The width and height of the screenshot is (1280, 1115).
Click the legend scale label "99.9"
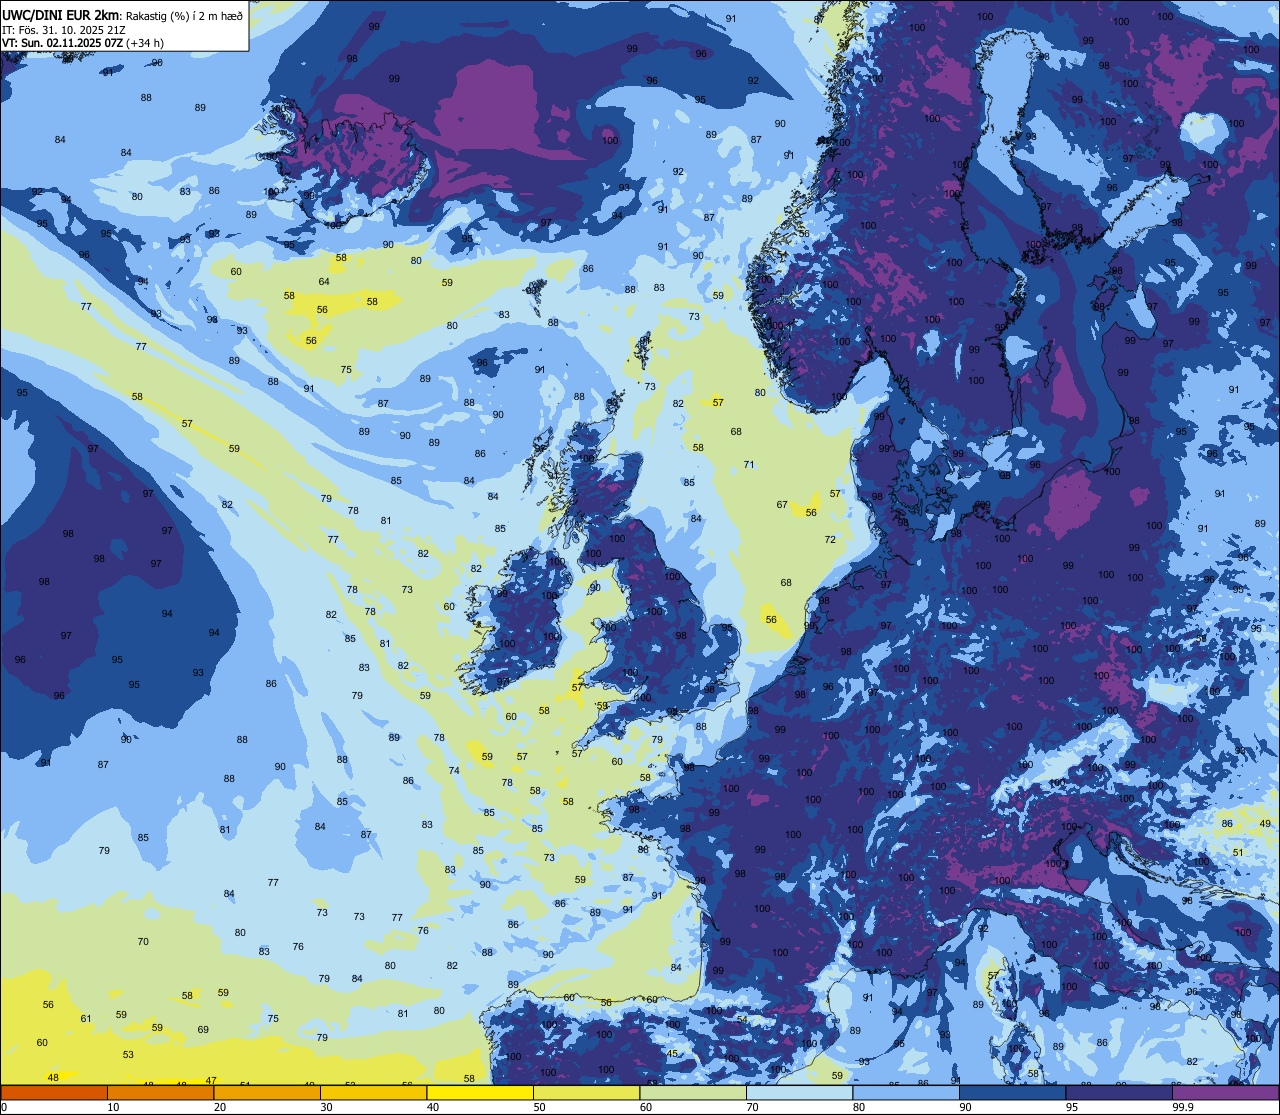click(x=1183, y=1107)
